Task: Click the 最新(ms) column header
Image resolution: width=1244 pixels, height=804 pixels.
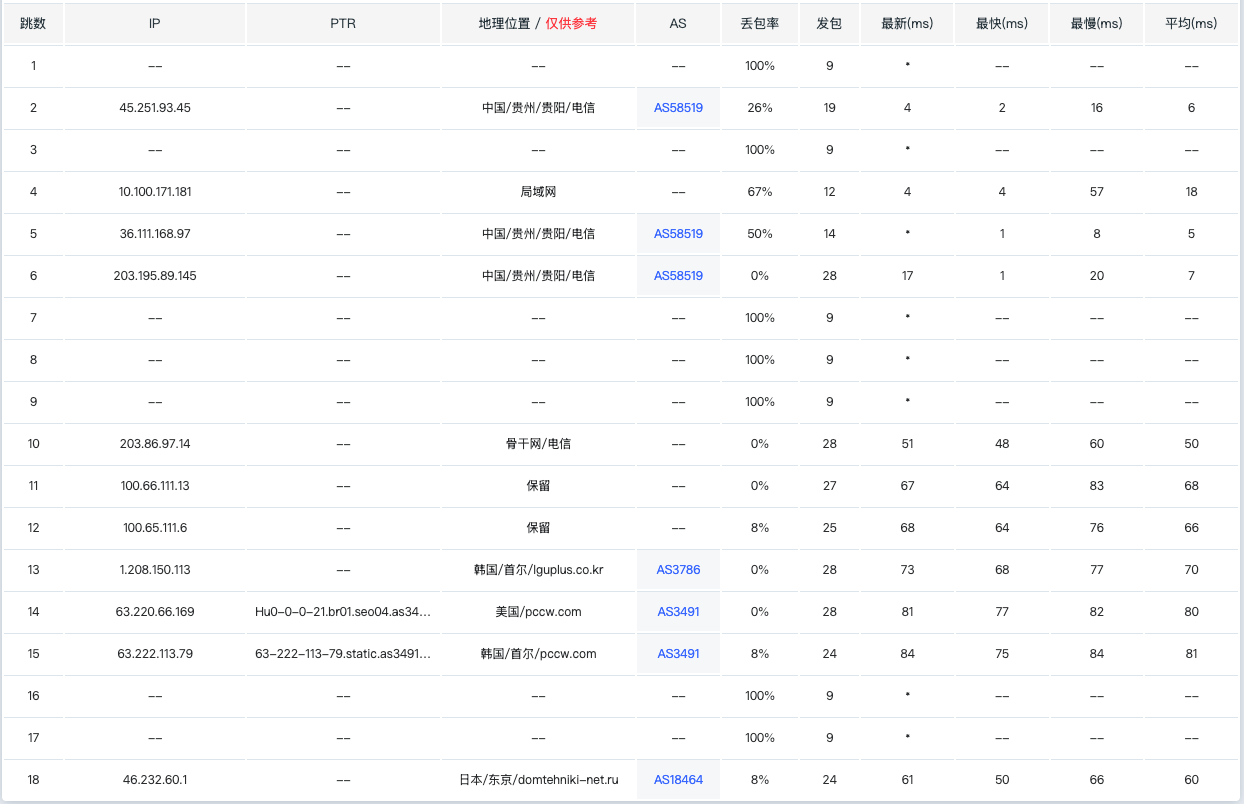Action: [907, 24]
